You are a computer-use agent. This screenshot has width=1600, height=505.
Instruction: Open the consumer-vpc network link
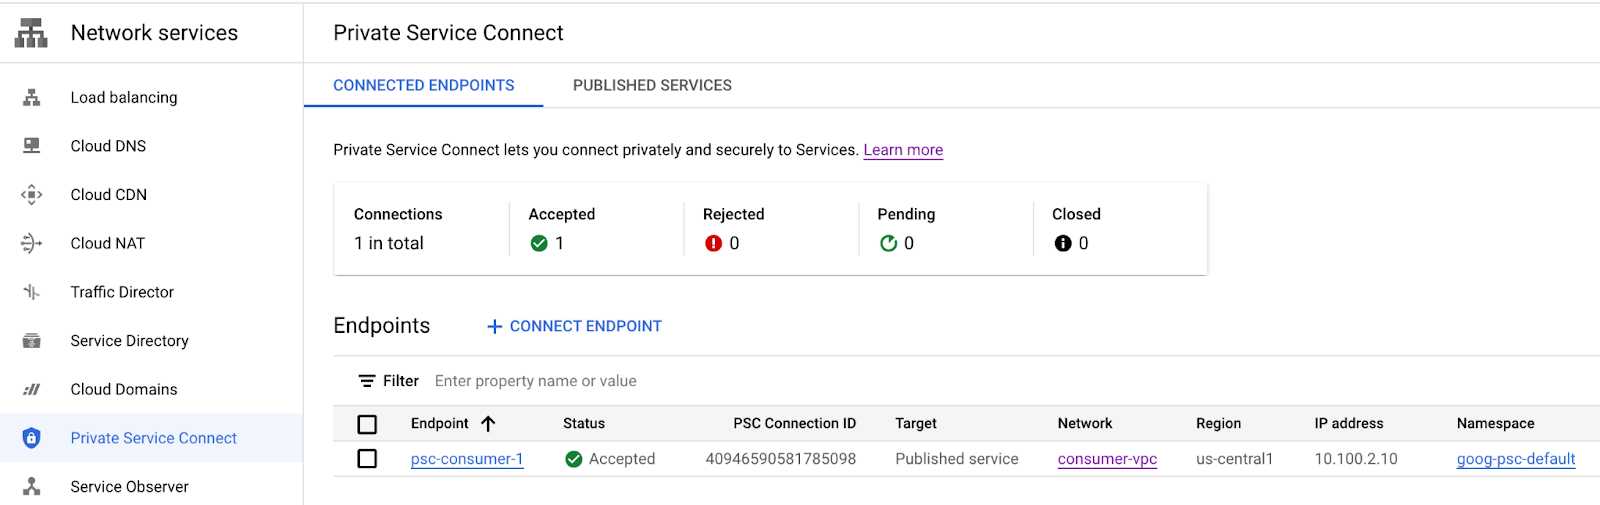(x=1107, y=459)
